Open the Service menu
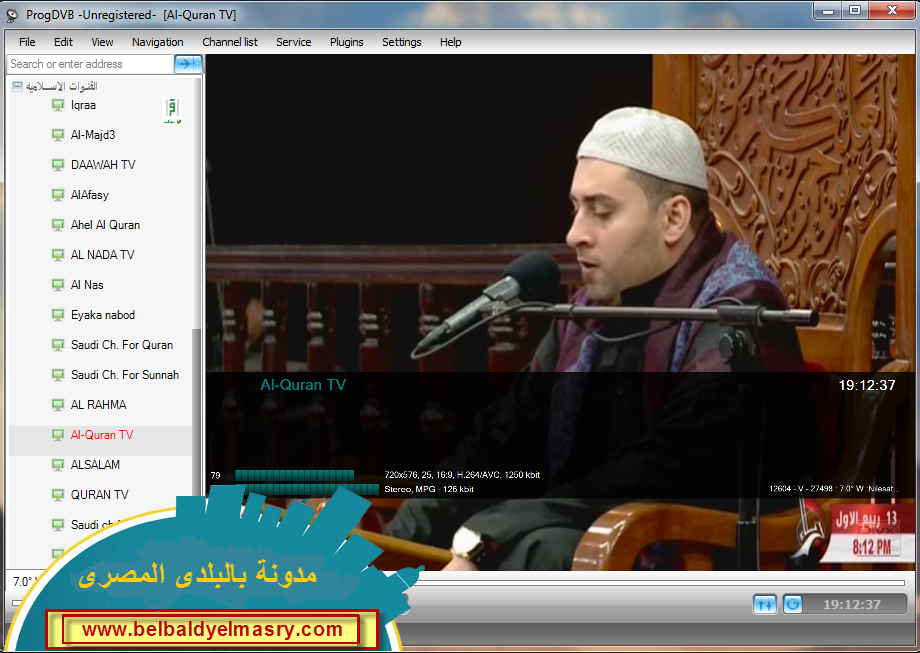 coord(293,42)
